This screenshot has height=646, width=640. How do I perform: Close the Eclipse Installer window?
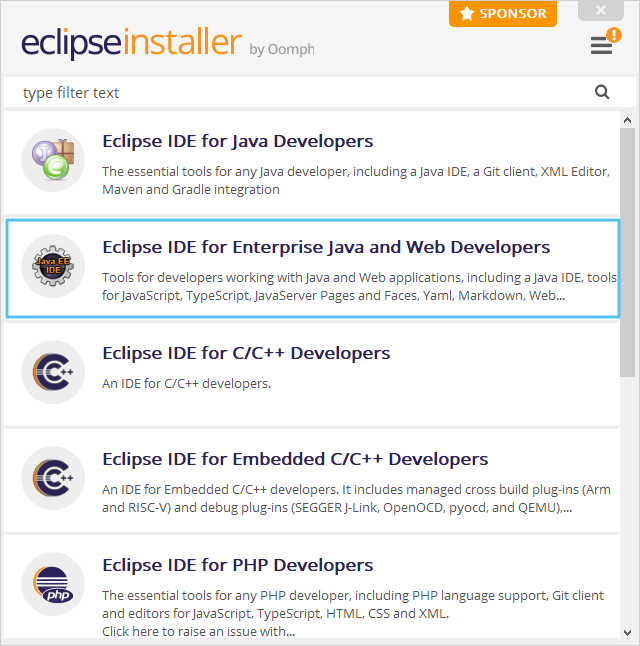point(601,10)
